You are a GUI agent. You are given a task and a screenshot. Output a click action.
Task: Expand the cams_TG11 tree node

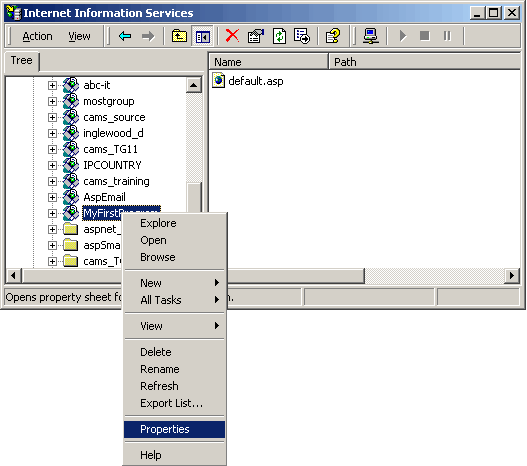coord(52,149)
